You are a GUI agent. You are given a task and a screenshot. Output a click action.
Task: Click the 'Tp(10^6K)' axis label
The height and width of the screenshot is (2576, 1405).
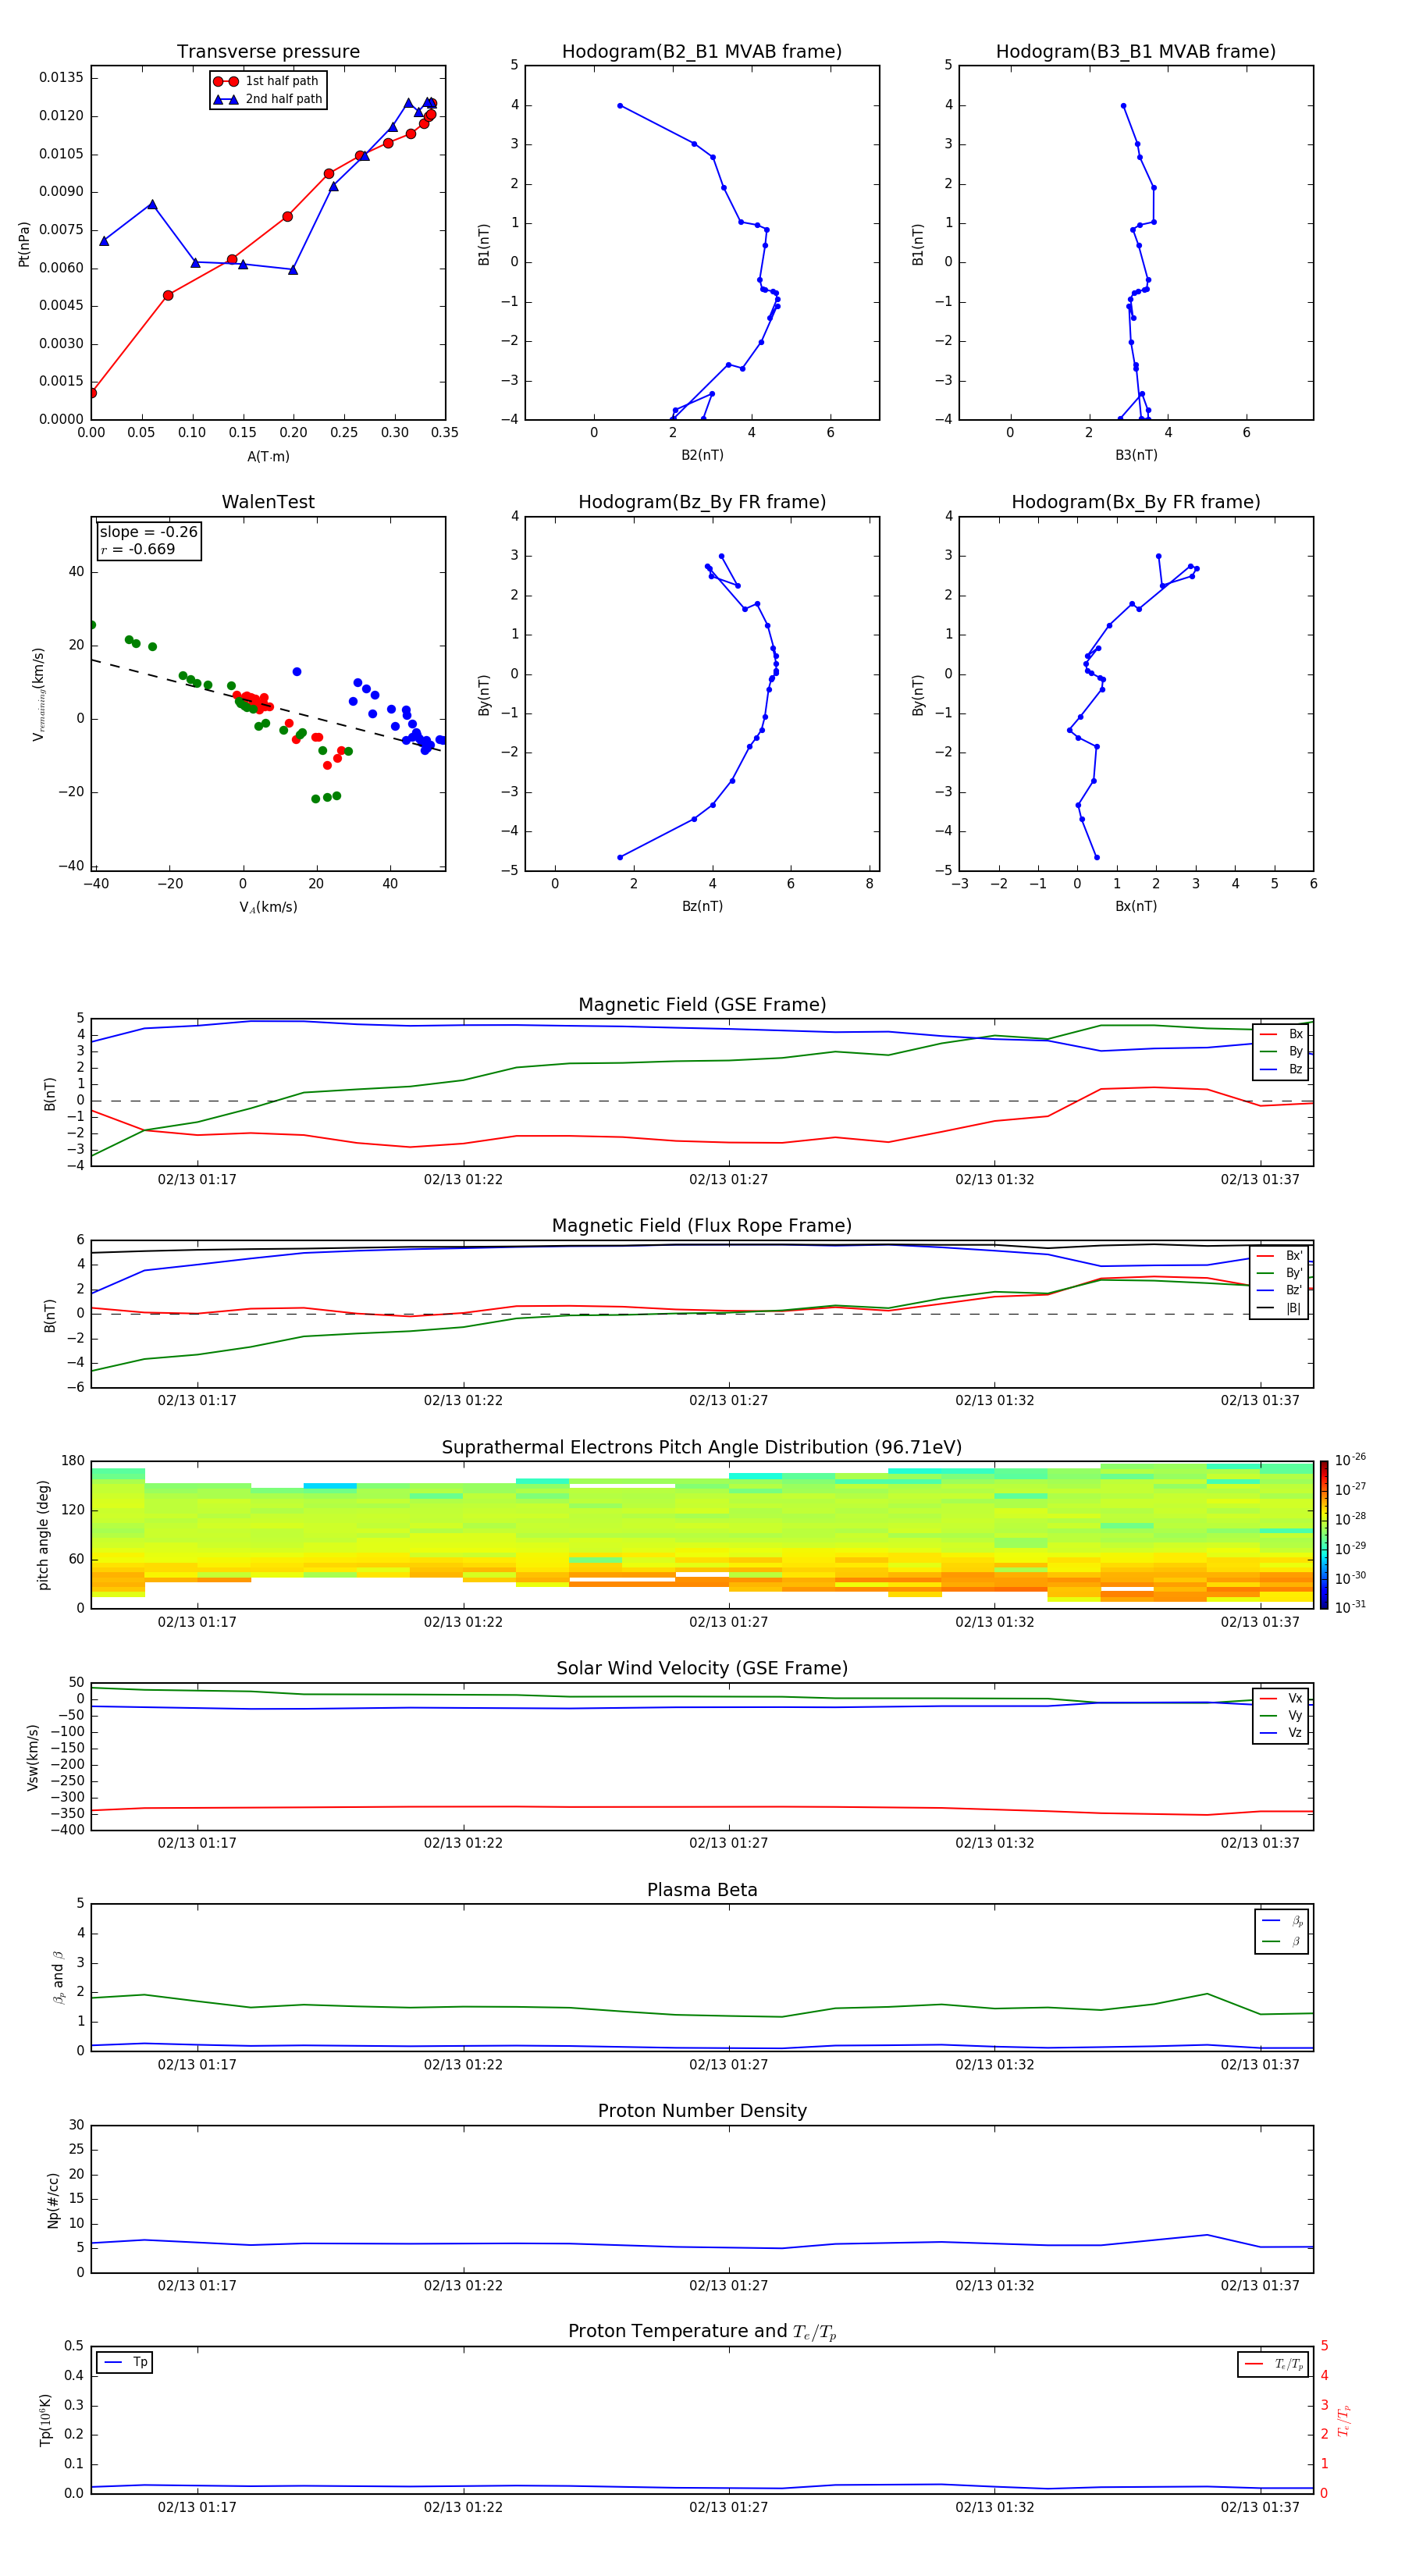[45, 2420]
